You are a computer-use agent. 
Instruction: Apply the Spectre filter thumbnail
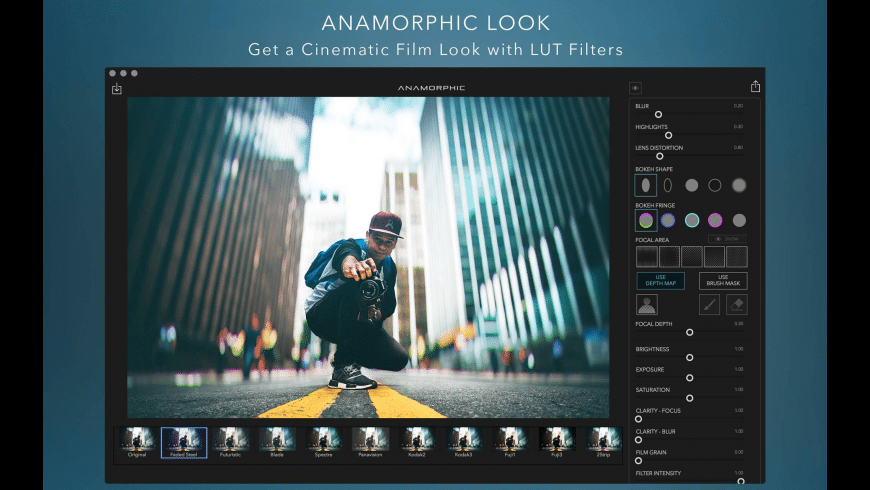tap(323, 442)
